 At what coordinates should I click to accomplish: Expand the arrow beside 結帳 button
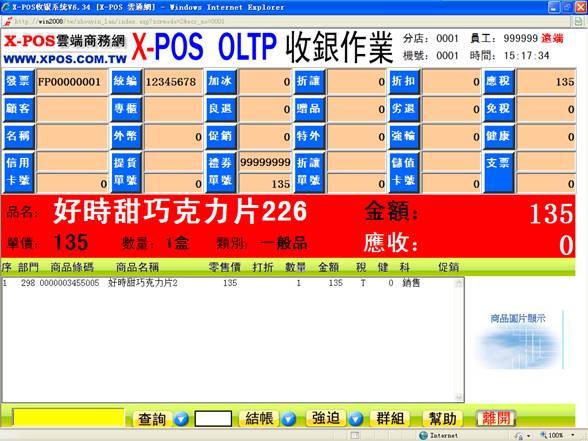pos(289,418)
